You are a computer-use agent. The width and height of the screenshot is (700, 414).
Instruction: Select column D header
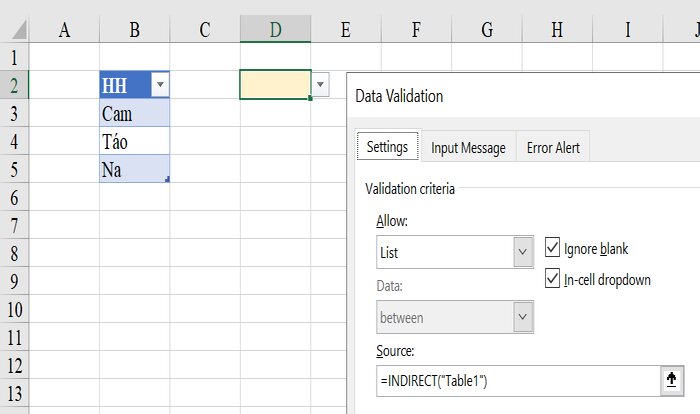pyautogui.click(x=275, y=29)
